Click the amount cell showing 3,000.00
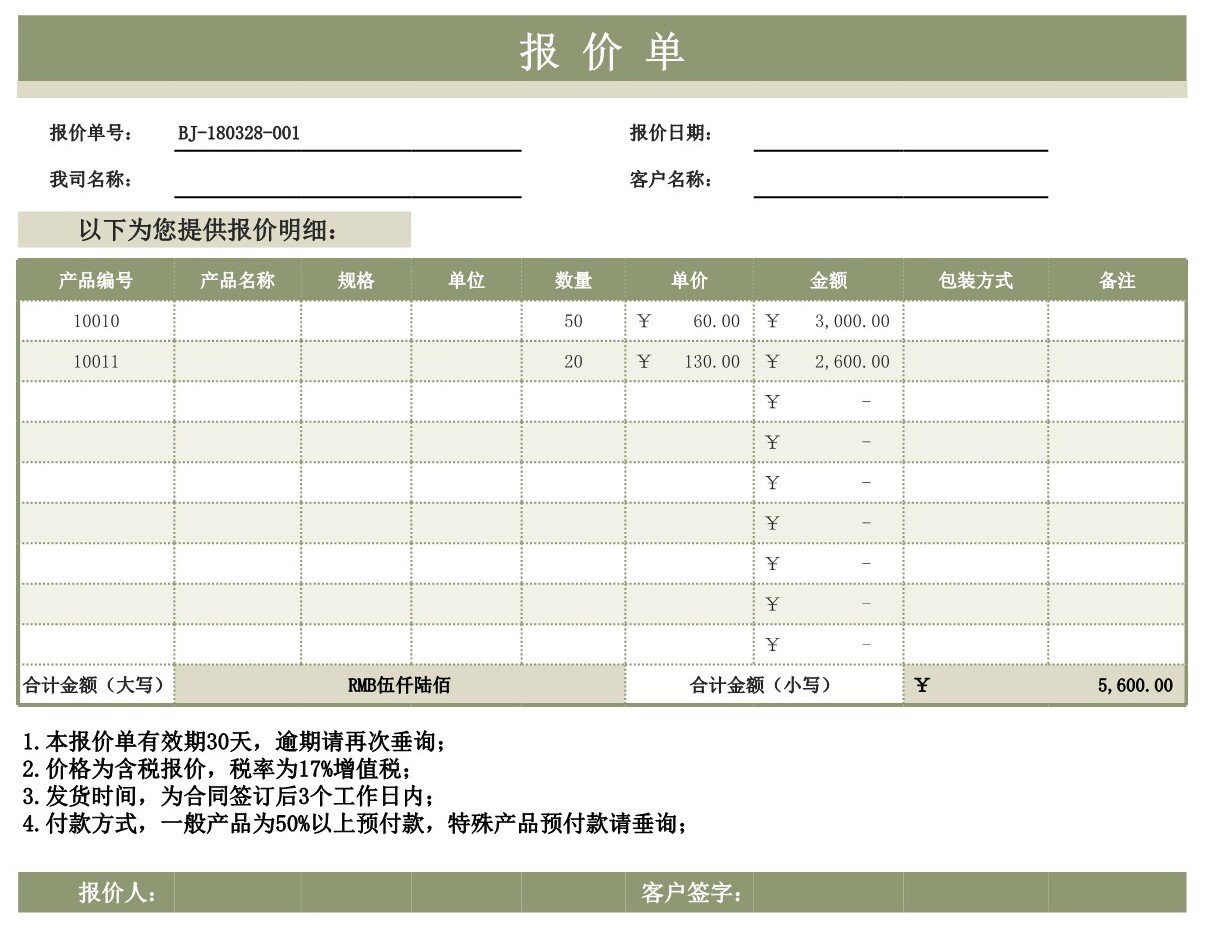 828,322
